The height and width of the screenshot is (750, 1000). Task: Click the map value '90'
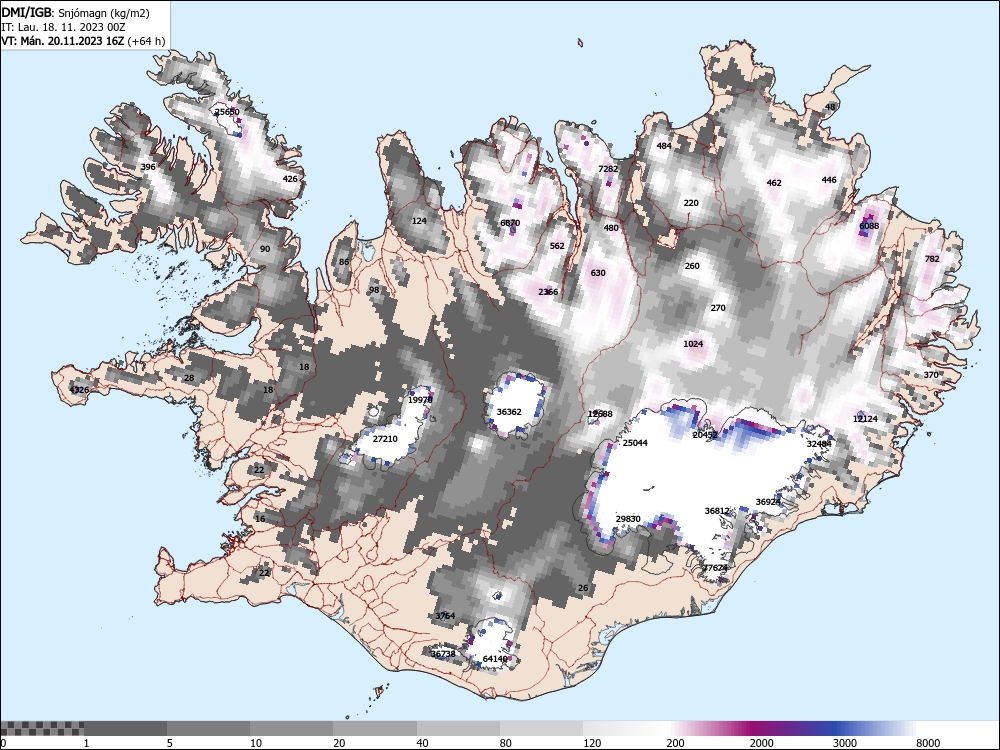click(x=265, y=249)
